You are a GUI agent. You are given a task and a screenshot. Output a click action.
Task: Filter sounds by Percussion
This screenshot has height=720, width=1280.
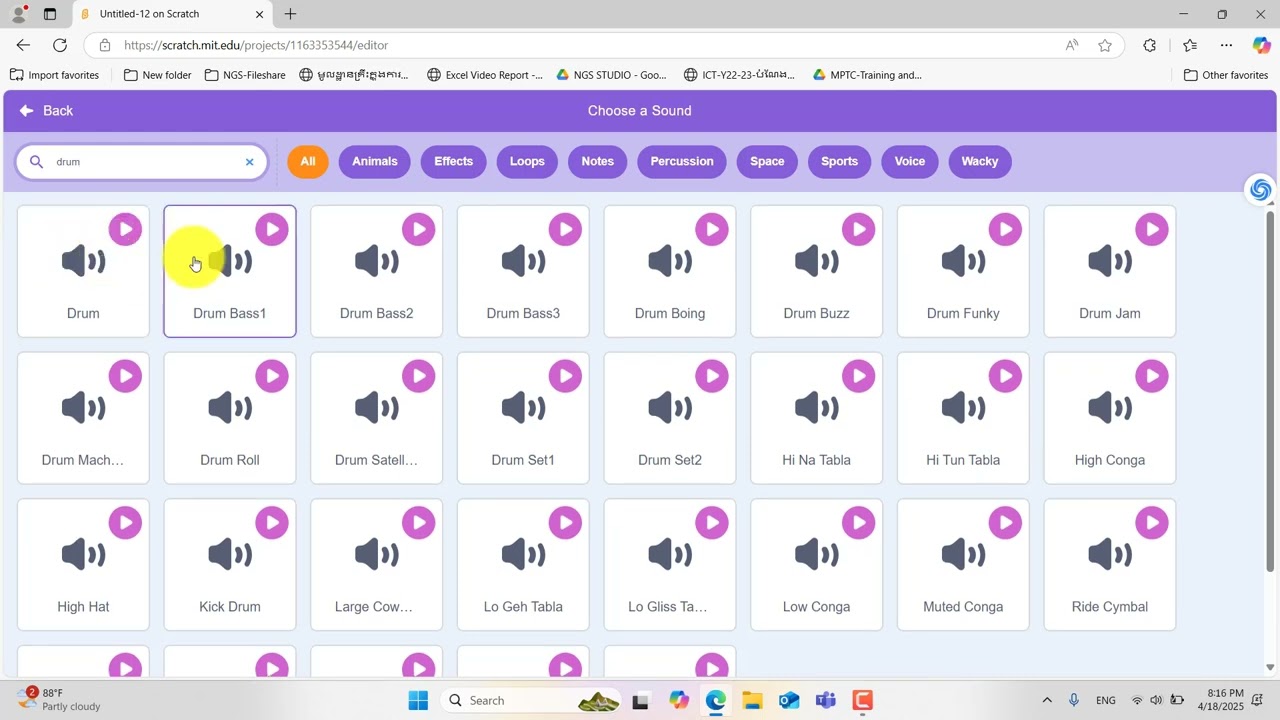[x=682, y=161]
